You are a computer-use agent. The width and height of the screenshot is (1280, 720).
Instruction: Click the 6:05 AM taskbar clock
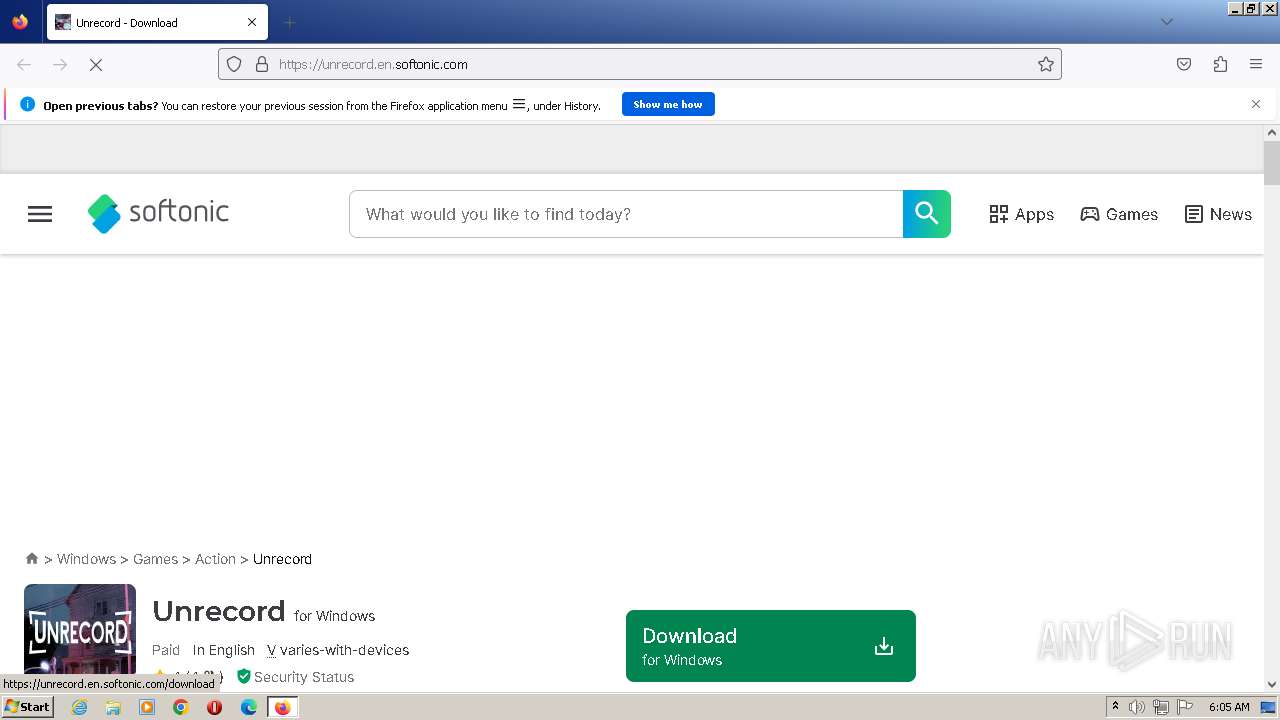[x=1229, y=707]
